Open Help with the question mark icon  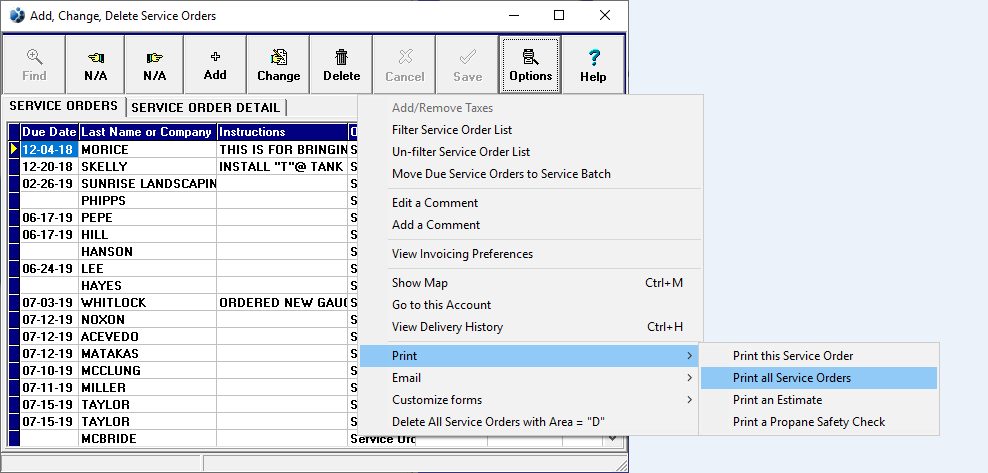coord(593,65)
